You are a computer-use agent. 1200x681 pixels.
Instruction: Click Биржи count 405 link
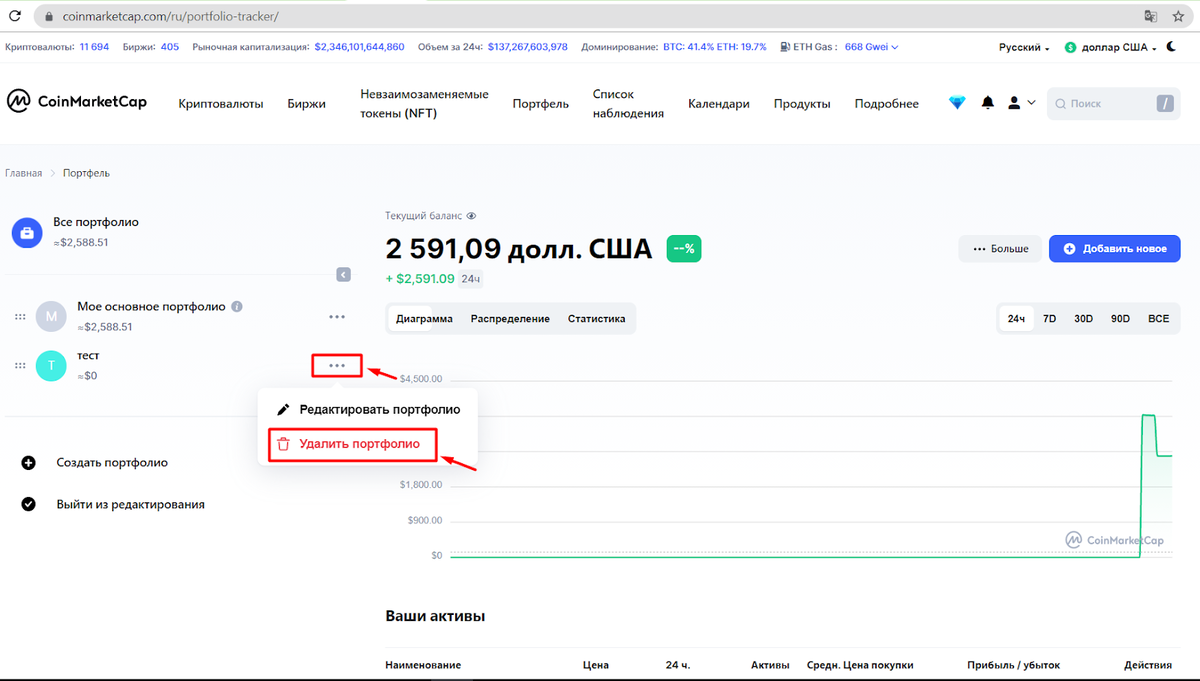tap(170, 47)
